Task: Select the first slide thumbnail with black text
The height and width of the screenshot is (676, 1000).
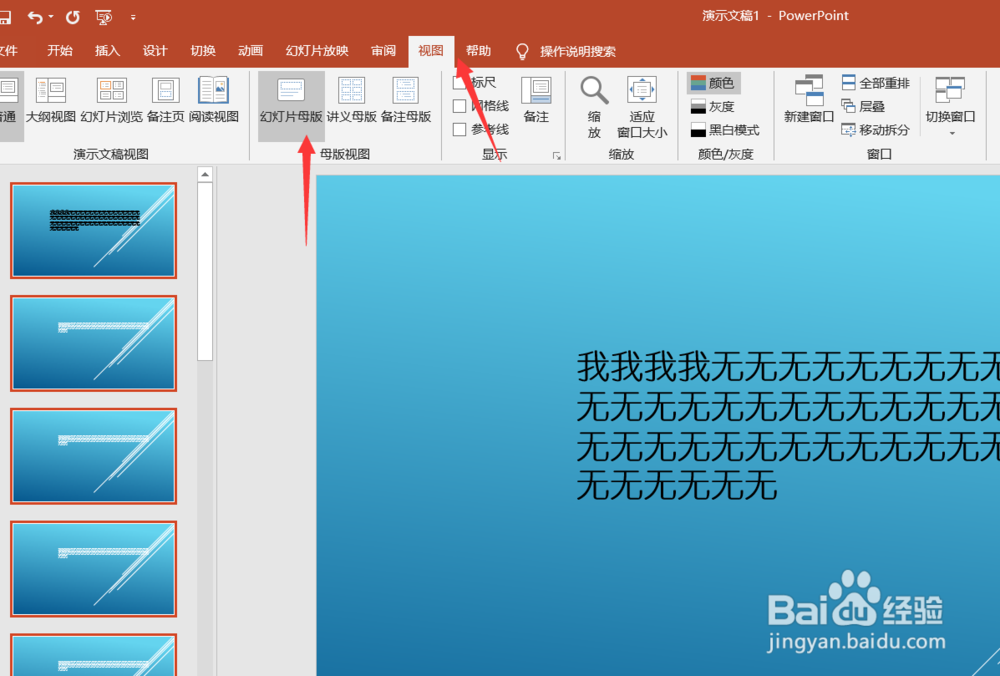Action: [94, 231]
